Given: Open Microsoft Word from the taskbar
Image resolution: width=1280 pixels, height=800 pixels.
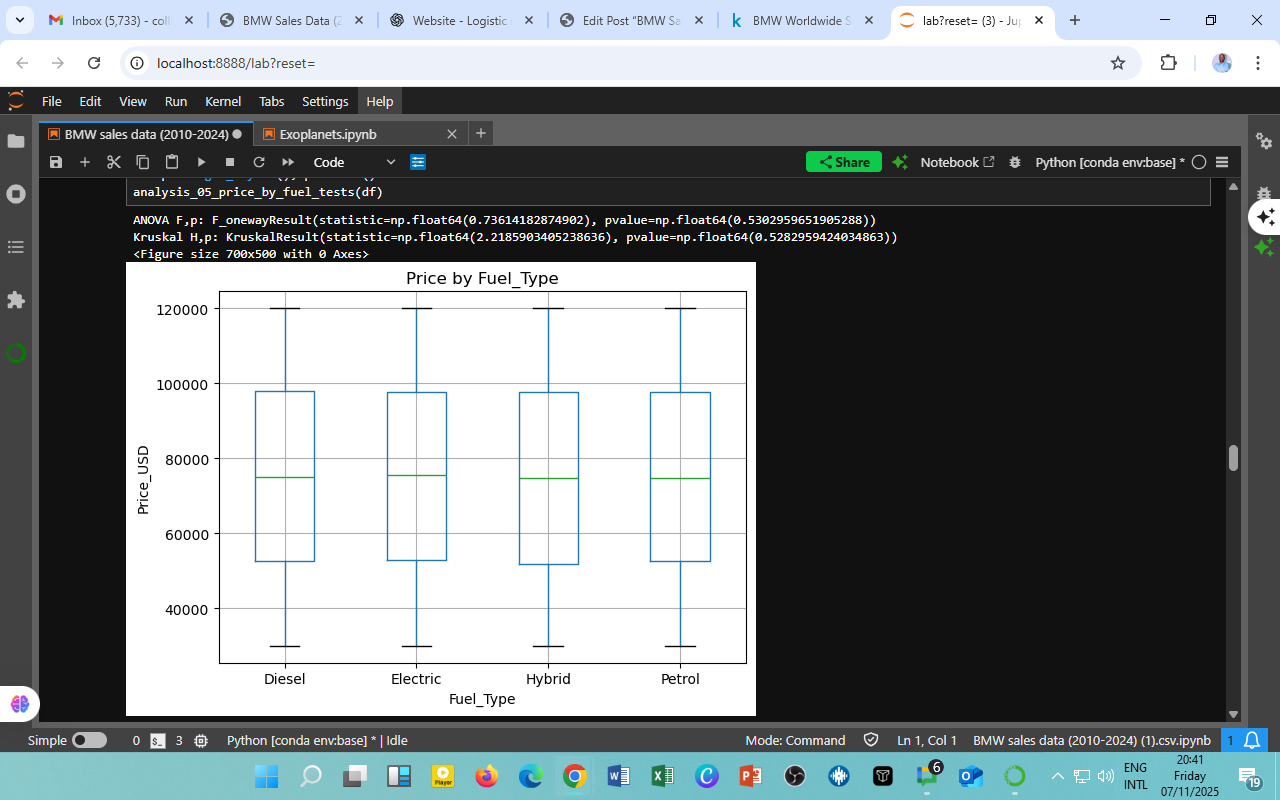Looking at the screenshot, I should click(x=618, y=776).
